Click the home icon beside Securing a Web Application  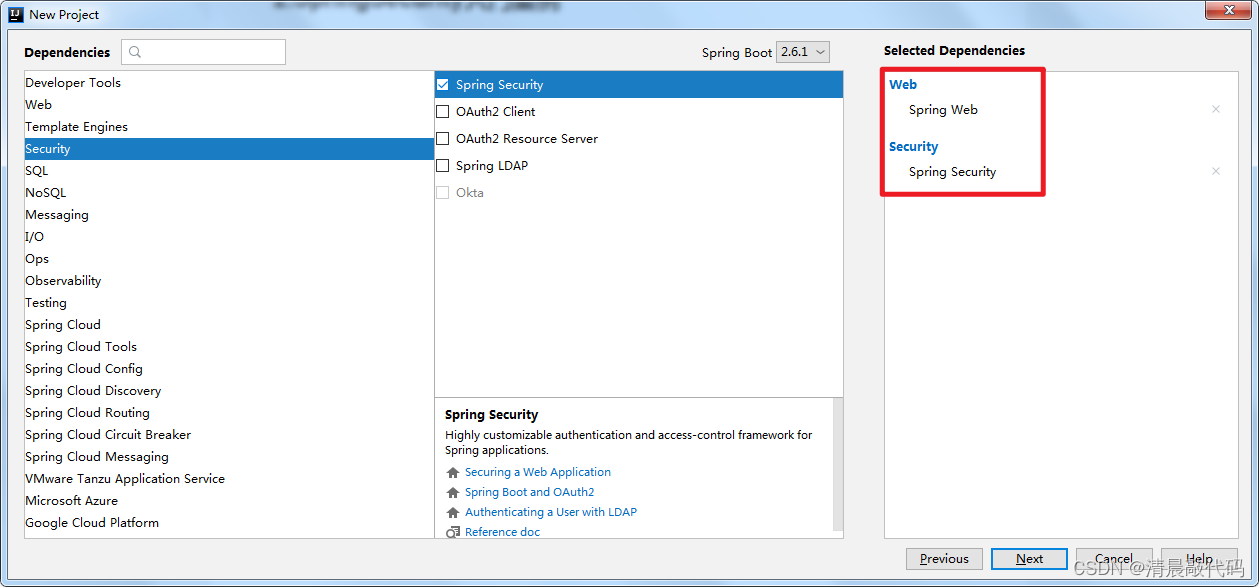coord(453,471)
